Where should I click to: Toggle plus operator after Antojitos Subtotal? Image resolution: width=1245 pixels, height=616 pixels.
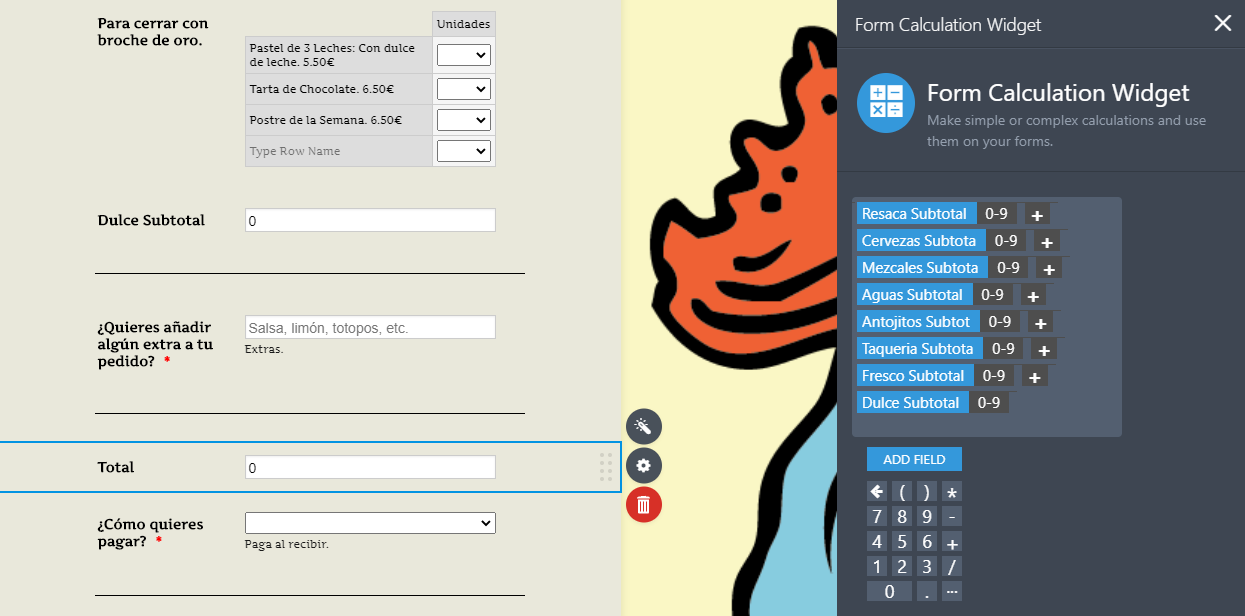pos(1040,323)
